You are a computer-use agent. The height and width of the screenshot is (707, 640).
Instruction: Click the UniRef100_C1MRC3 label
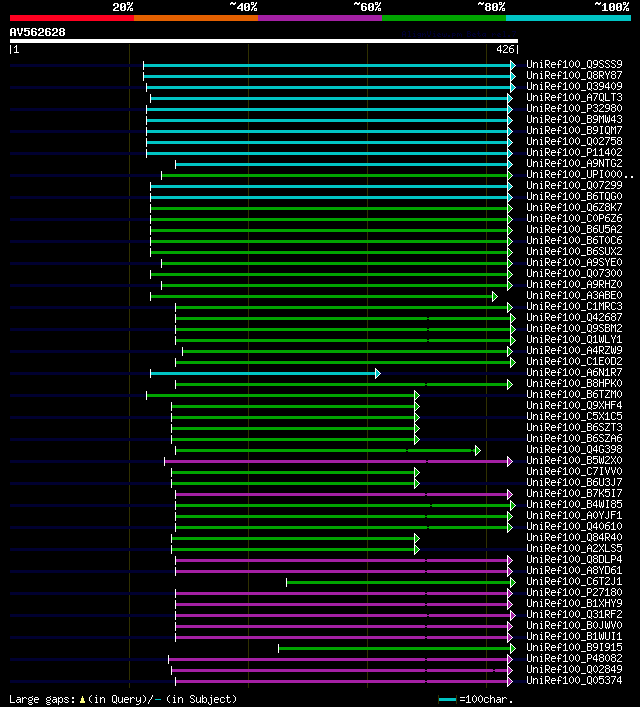tap(574, 306)
